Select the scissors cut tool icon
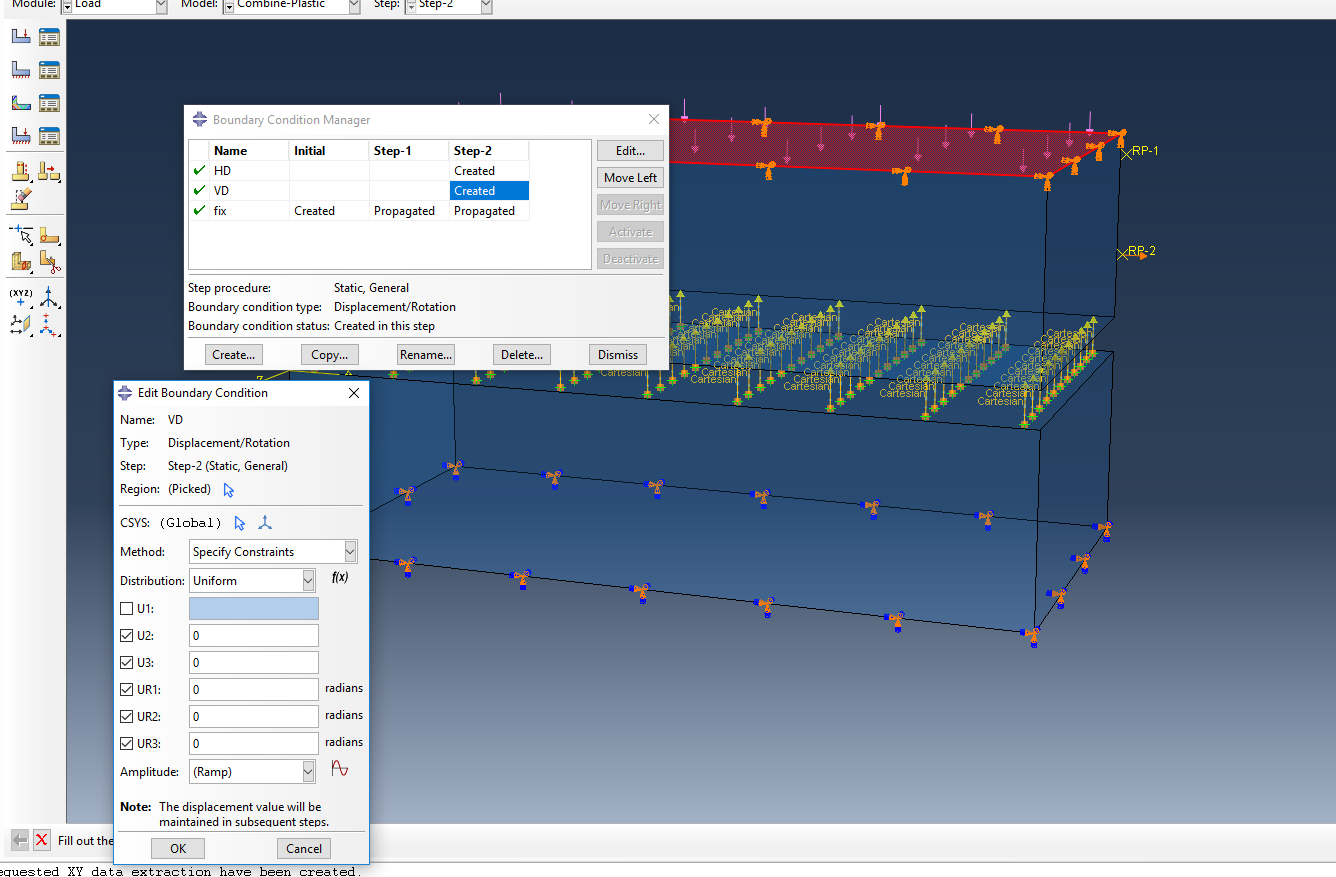Viewport: 1336px width, 877px height. [50, 263]
